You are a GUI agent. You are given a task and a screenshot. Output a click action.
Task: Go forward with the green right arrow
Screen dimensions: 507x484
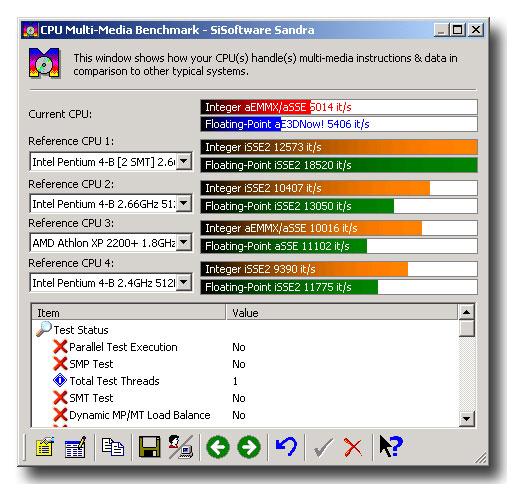coord(249,447)
